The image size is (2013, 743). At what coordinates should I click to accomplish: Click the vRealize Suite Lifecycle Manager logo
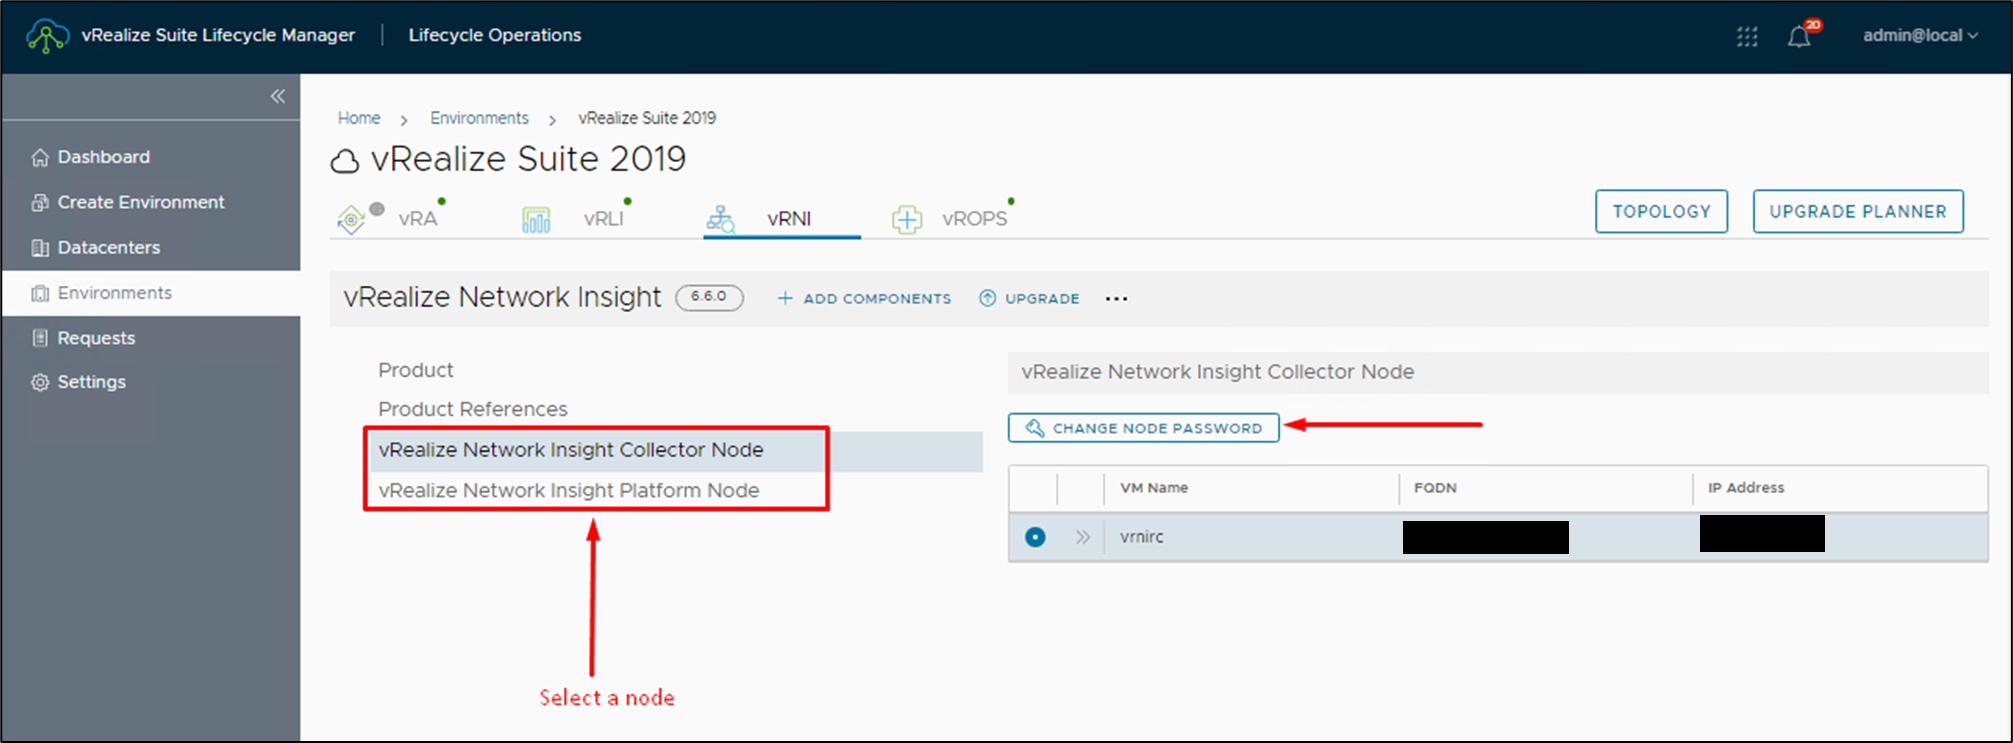47,36
